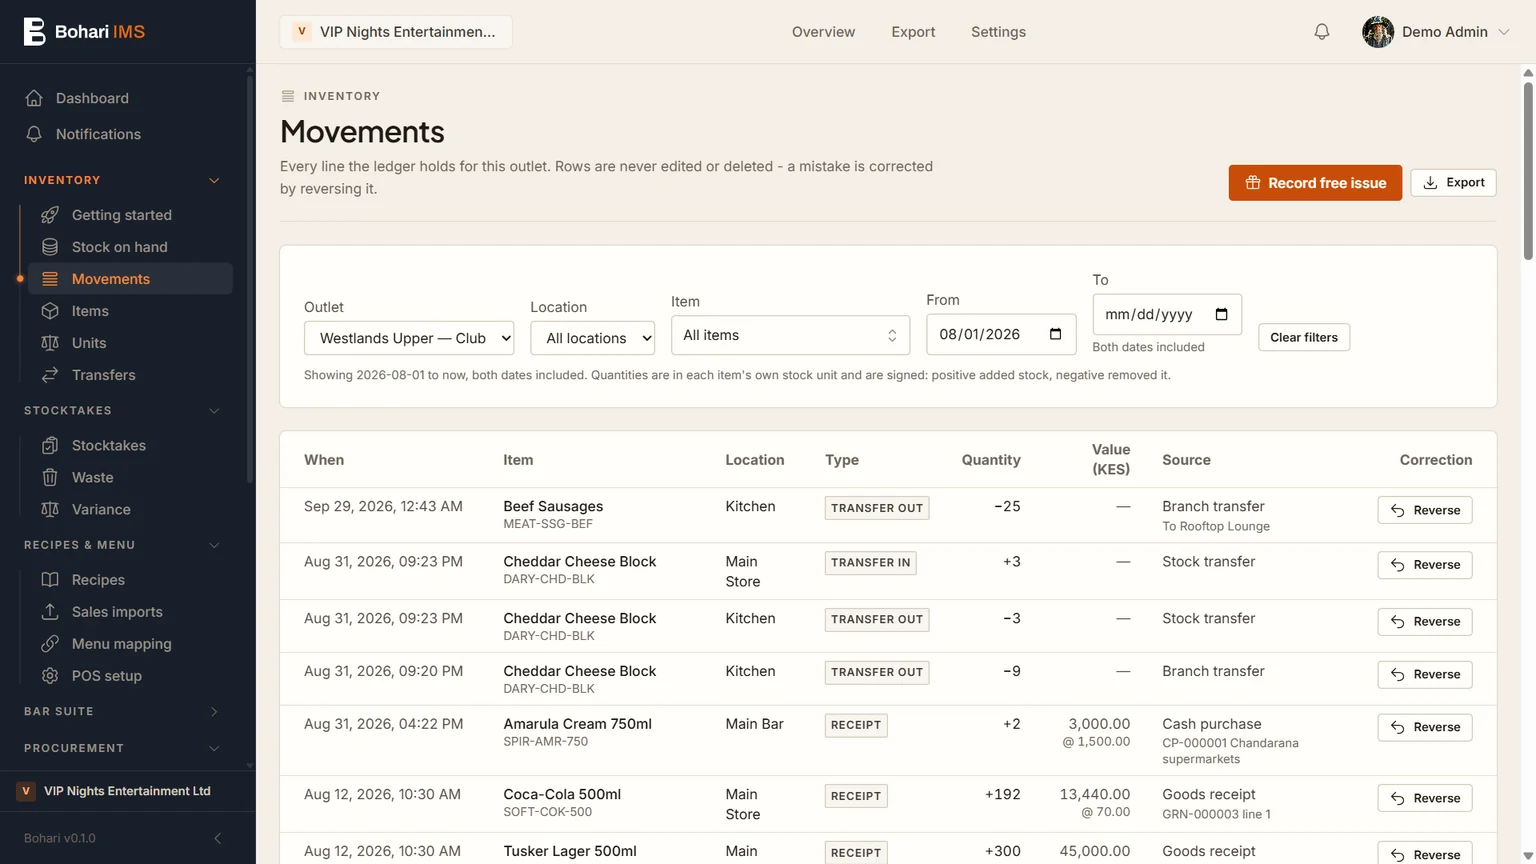Open the Outlet dropdown Westlands Upper — Club
Viewport: 1536px width, 864px height.
pos(409,338)
